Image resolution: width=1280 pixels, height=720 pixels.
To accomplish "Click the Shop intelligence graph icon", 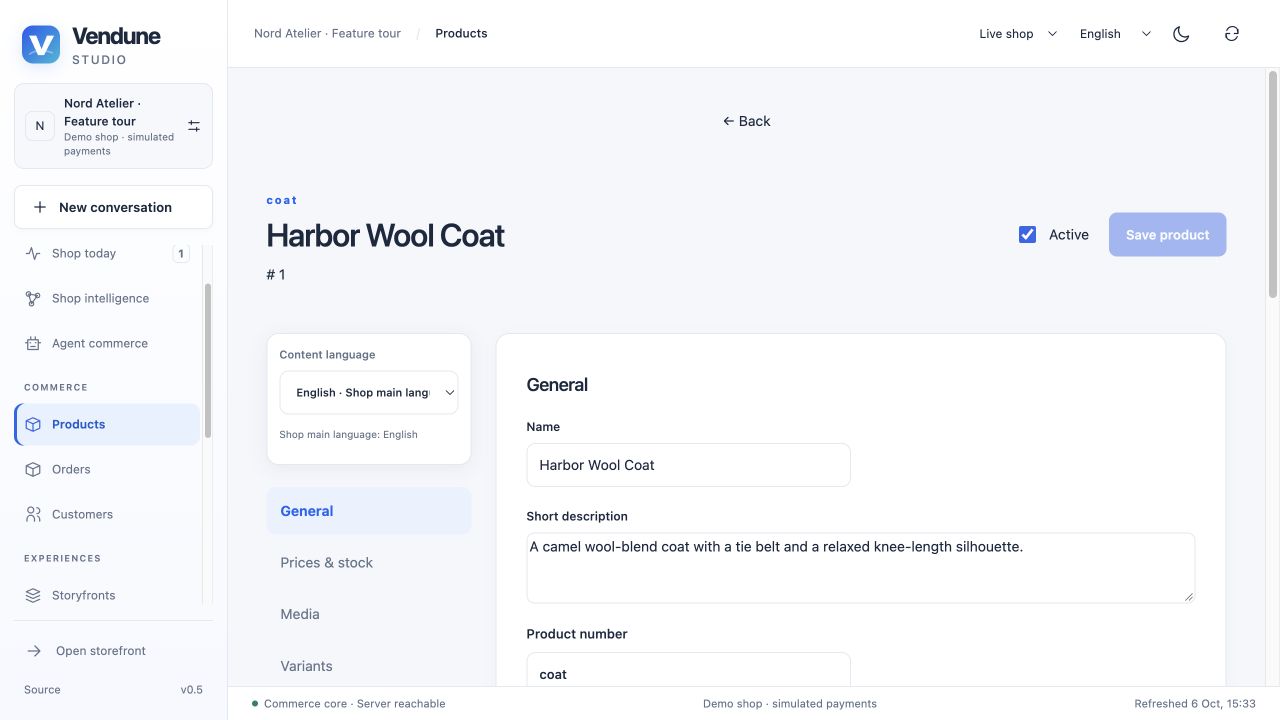I will (33, 299).
